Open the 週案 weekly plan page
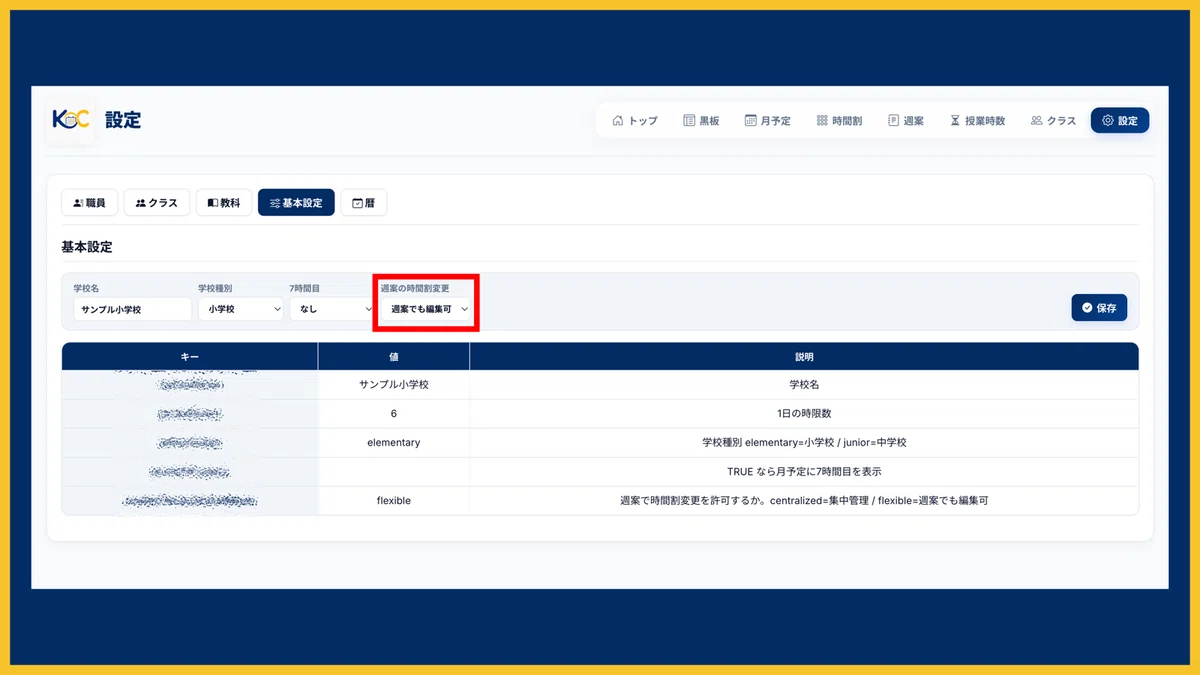 click(x=906, y=121)
